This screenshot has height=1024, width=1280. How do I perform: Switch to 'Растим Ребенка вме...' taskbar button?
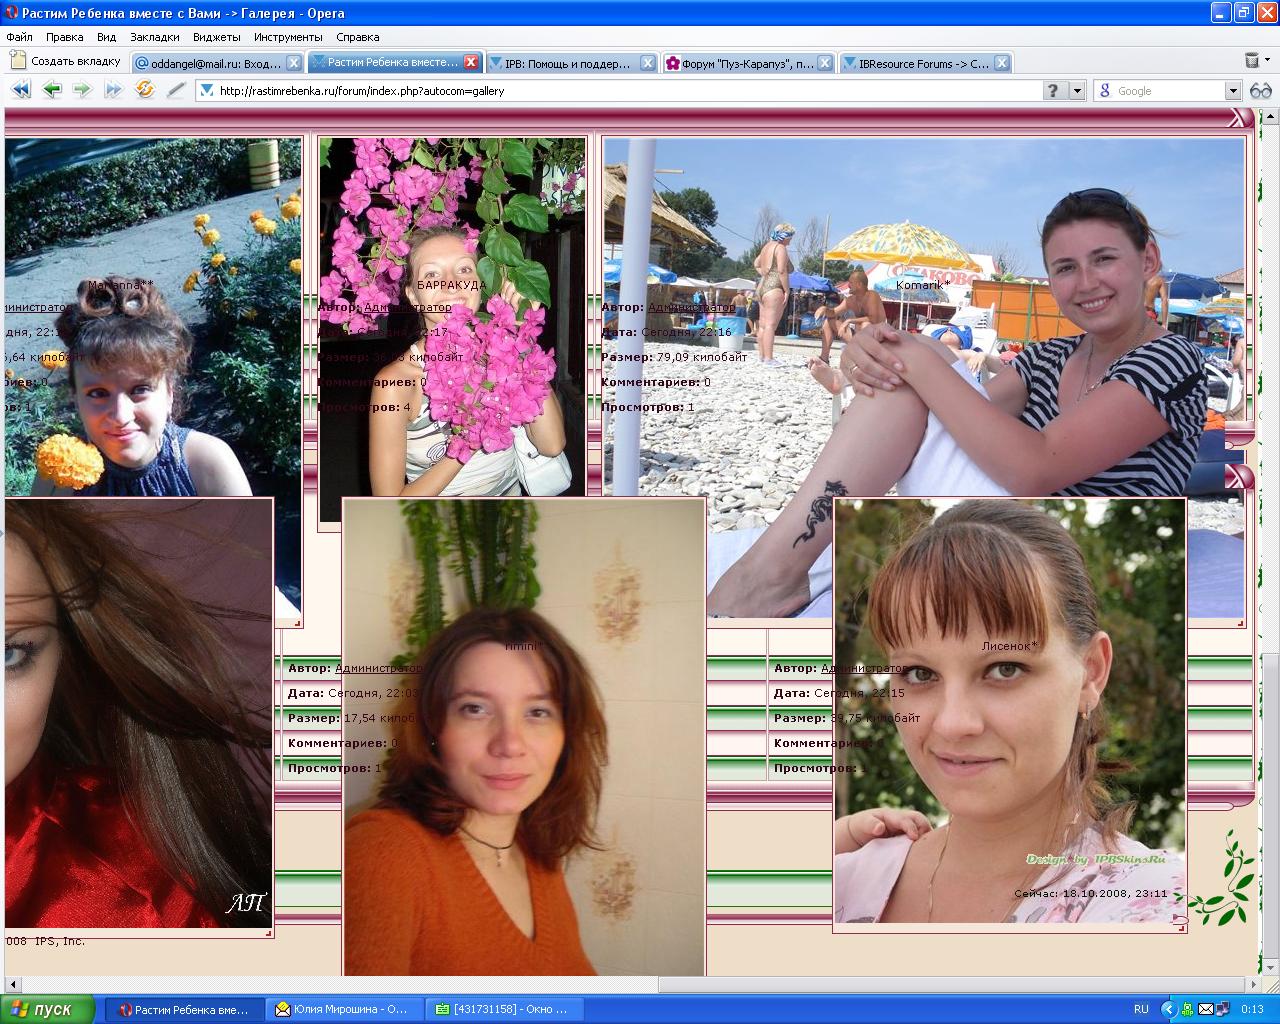(x=185, y=1010)
